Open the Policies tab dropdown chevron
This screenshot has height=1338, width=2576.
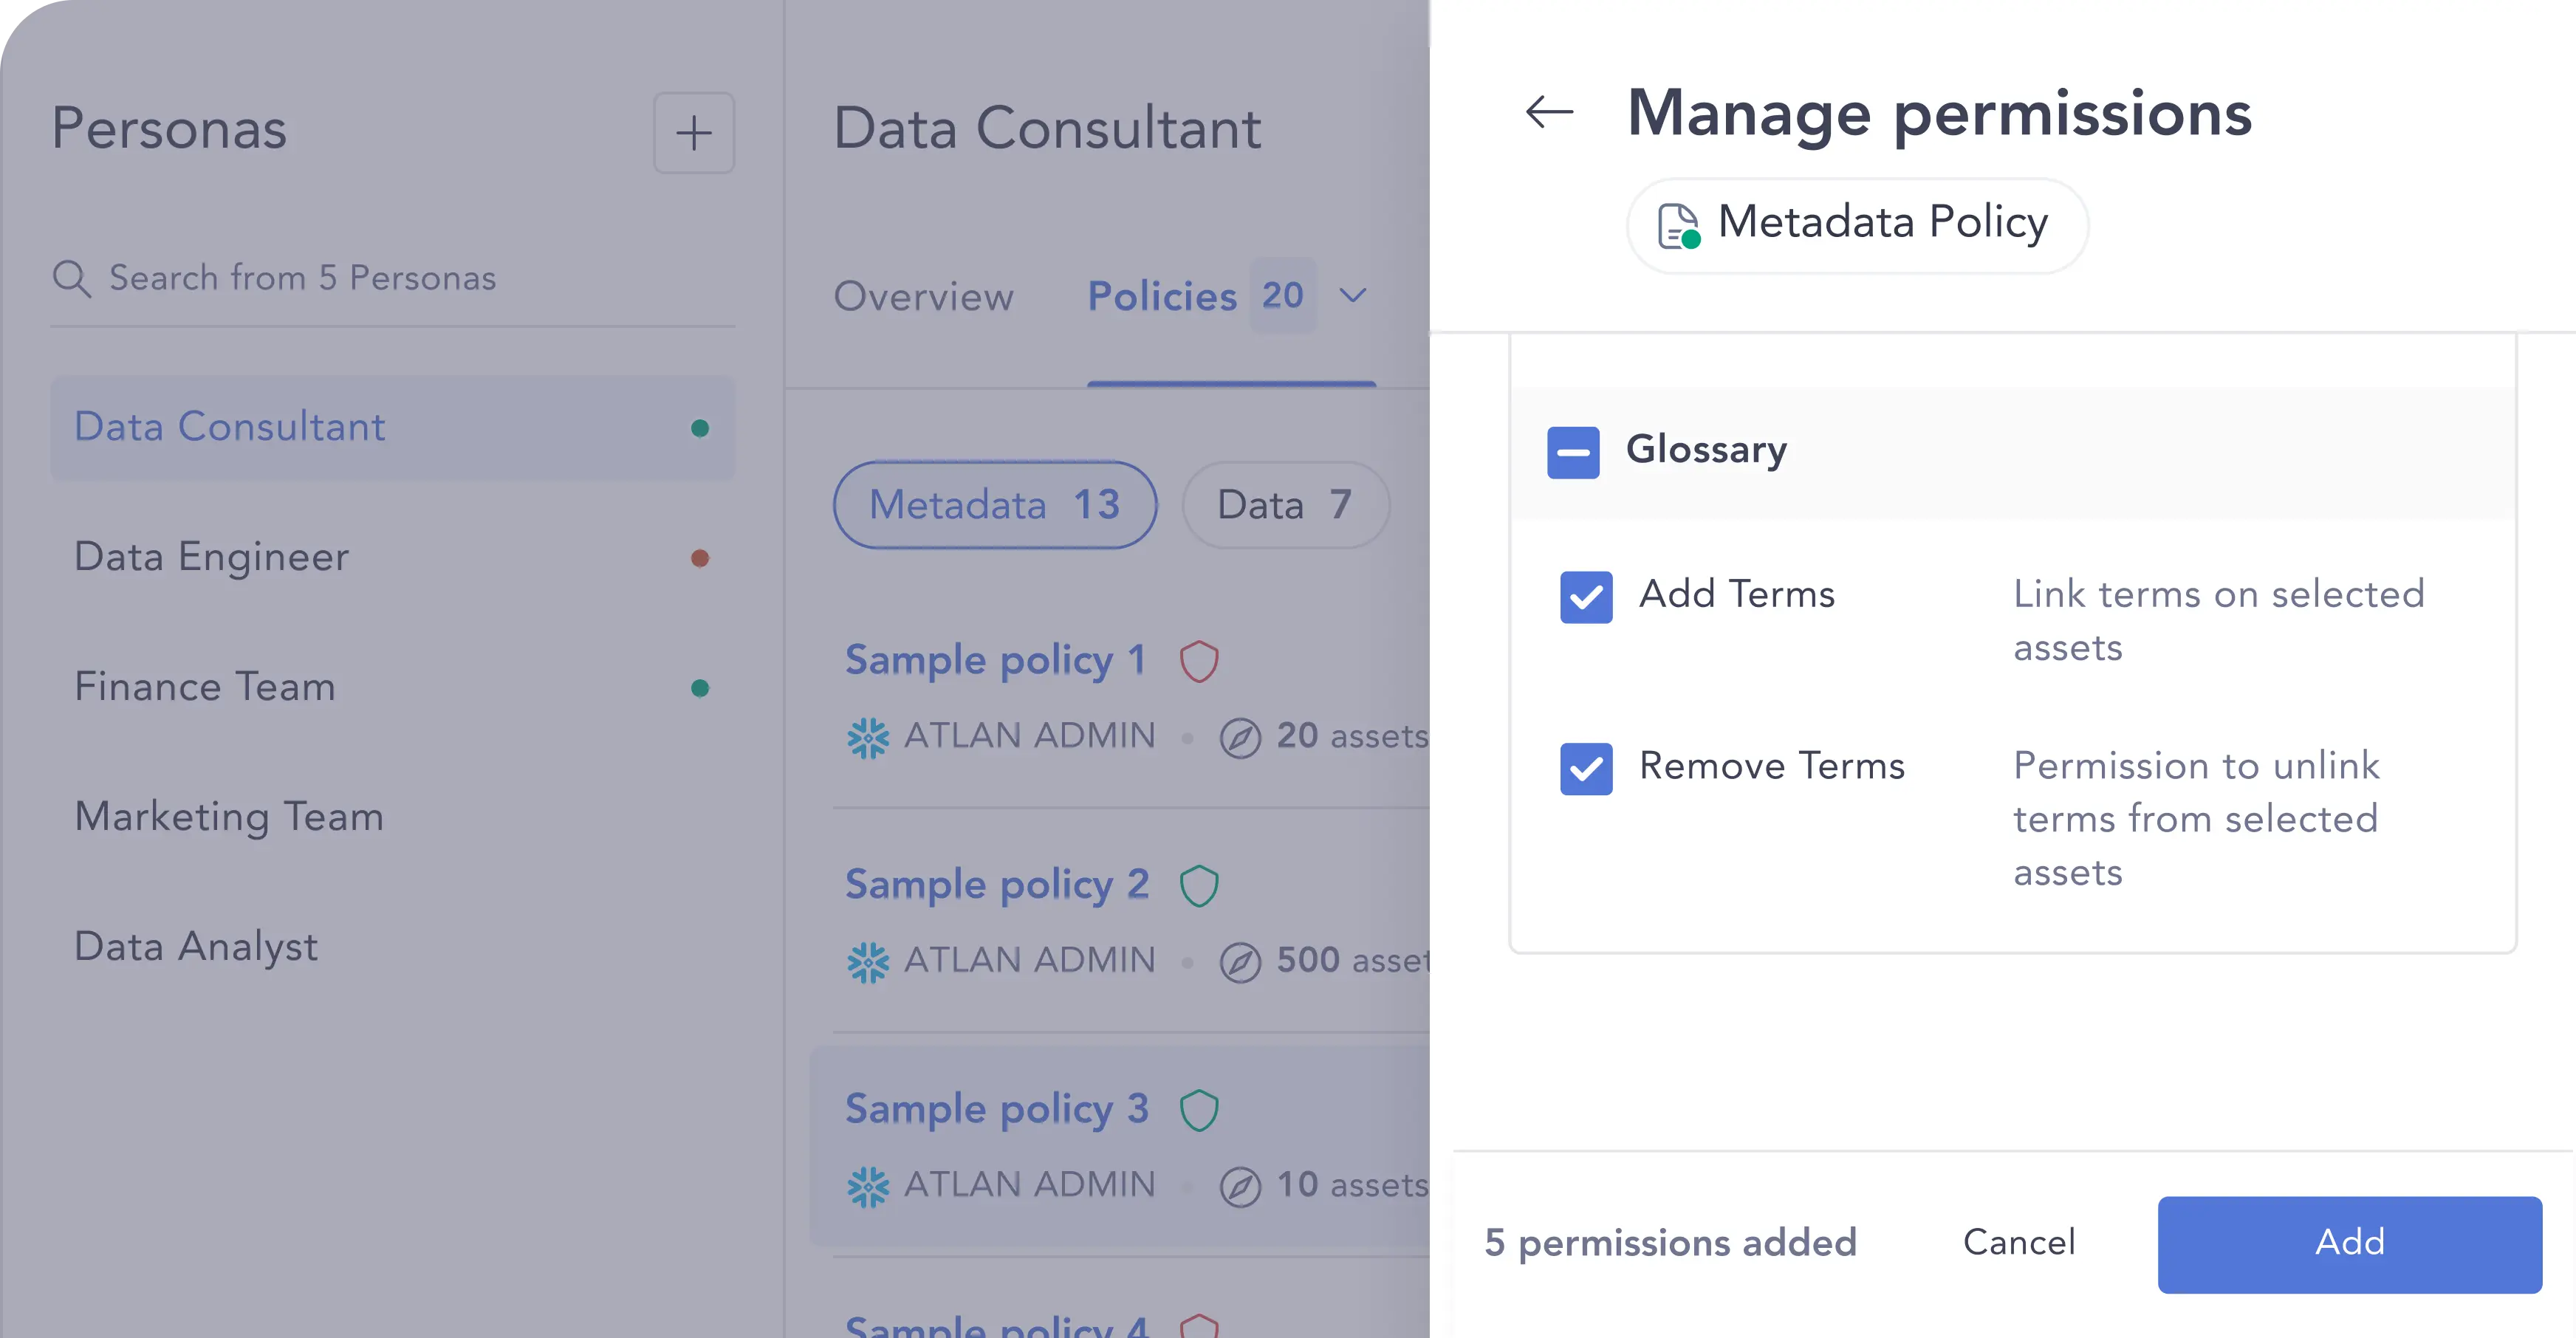click(1353, 295)
